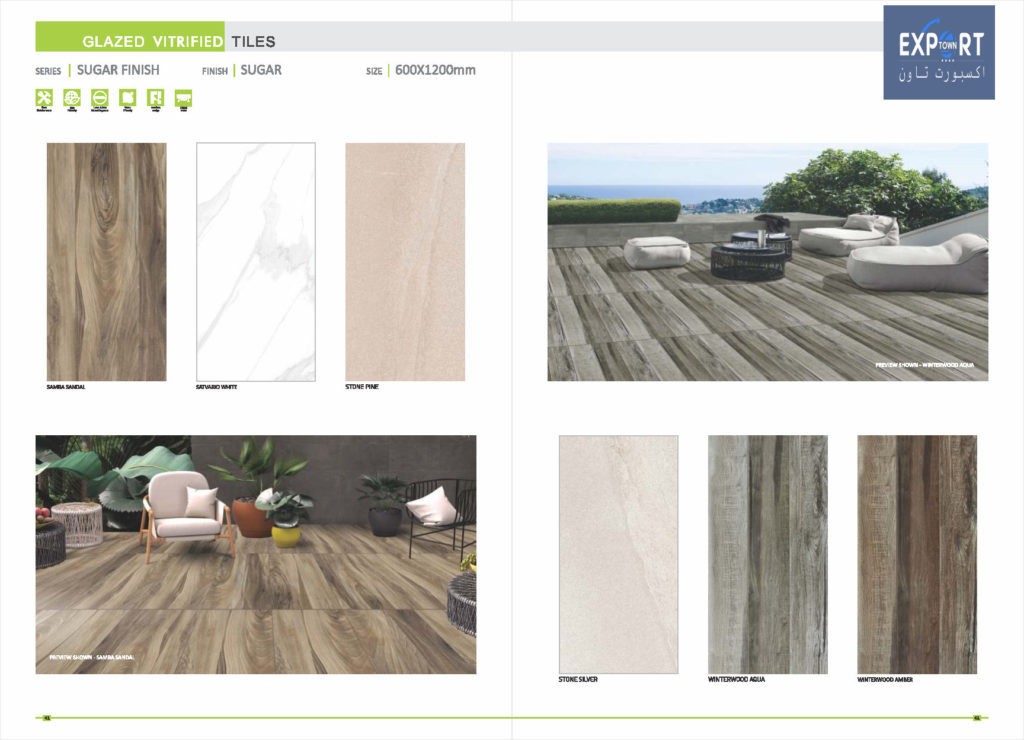Click the frost proof feature icon
Screen dimensions: 1024x740
click(x=127, y=96)
